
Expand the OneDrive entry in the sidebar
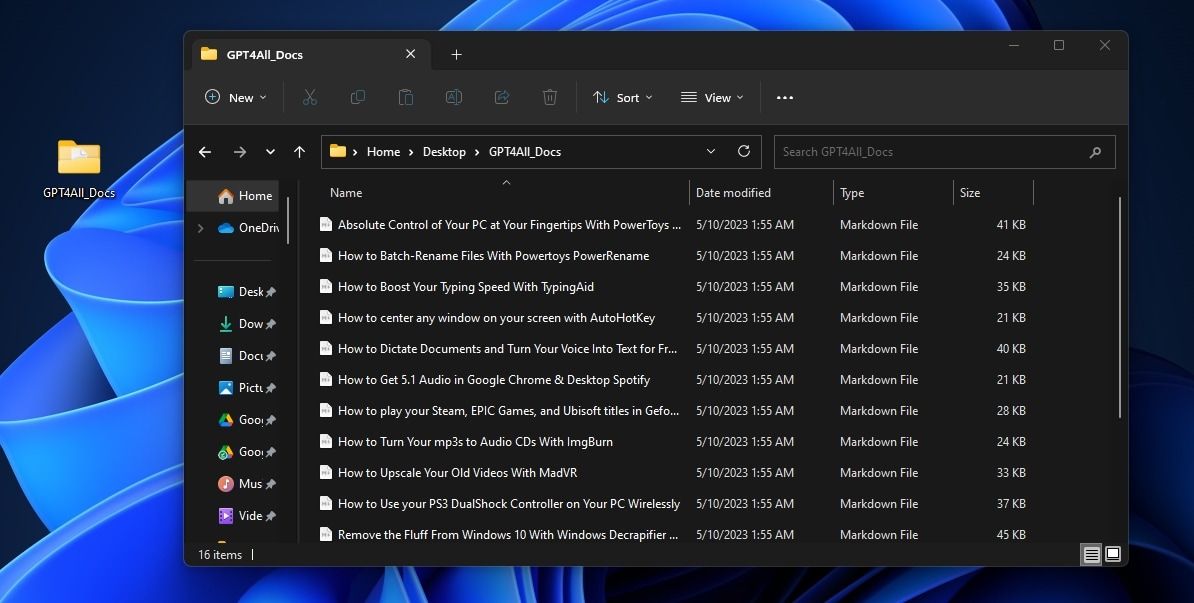point(199,227)
